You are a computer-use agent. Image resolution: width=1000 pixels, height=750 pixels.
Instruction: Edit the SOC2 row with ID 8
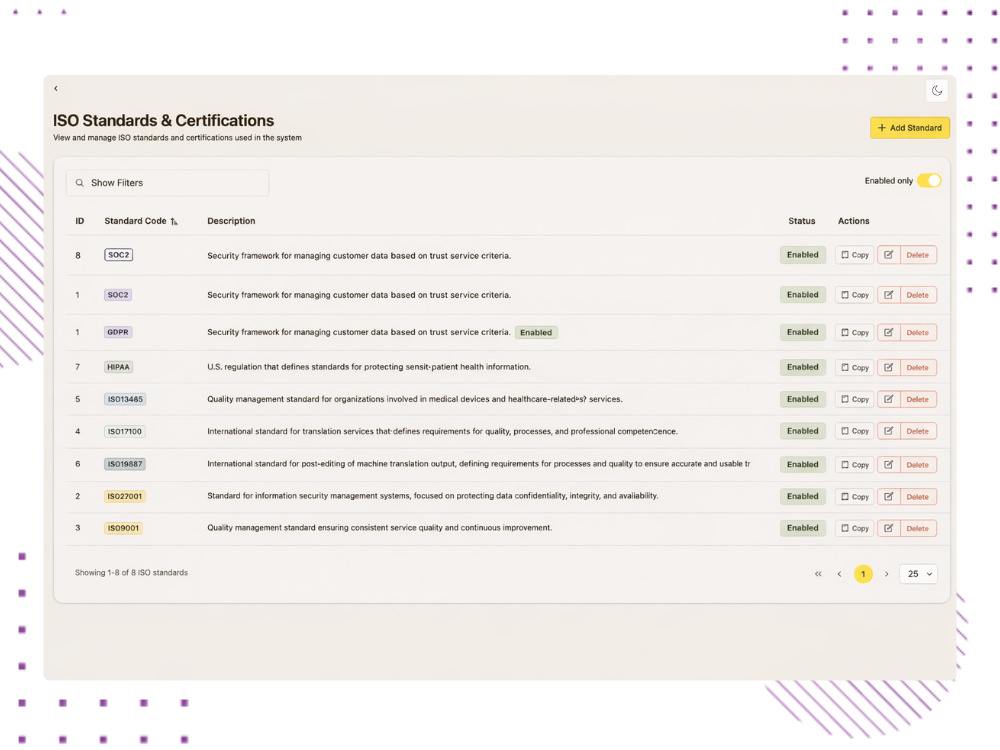888,255
